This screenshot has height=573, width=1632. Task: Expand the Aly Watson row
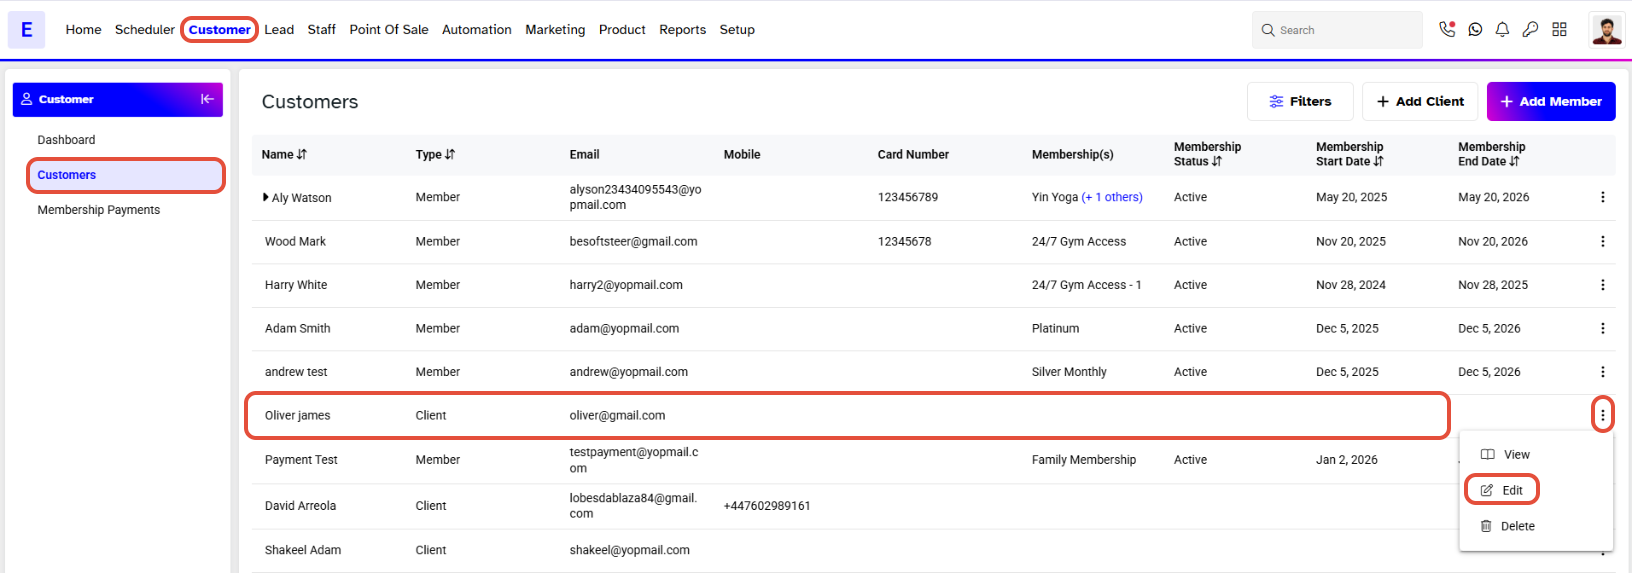265,197
